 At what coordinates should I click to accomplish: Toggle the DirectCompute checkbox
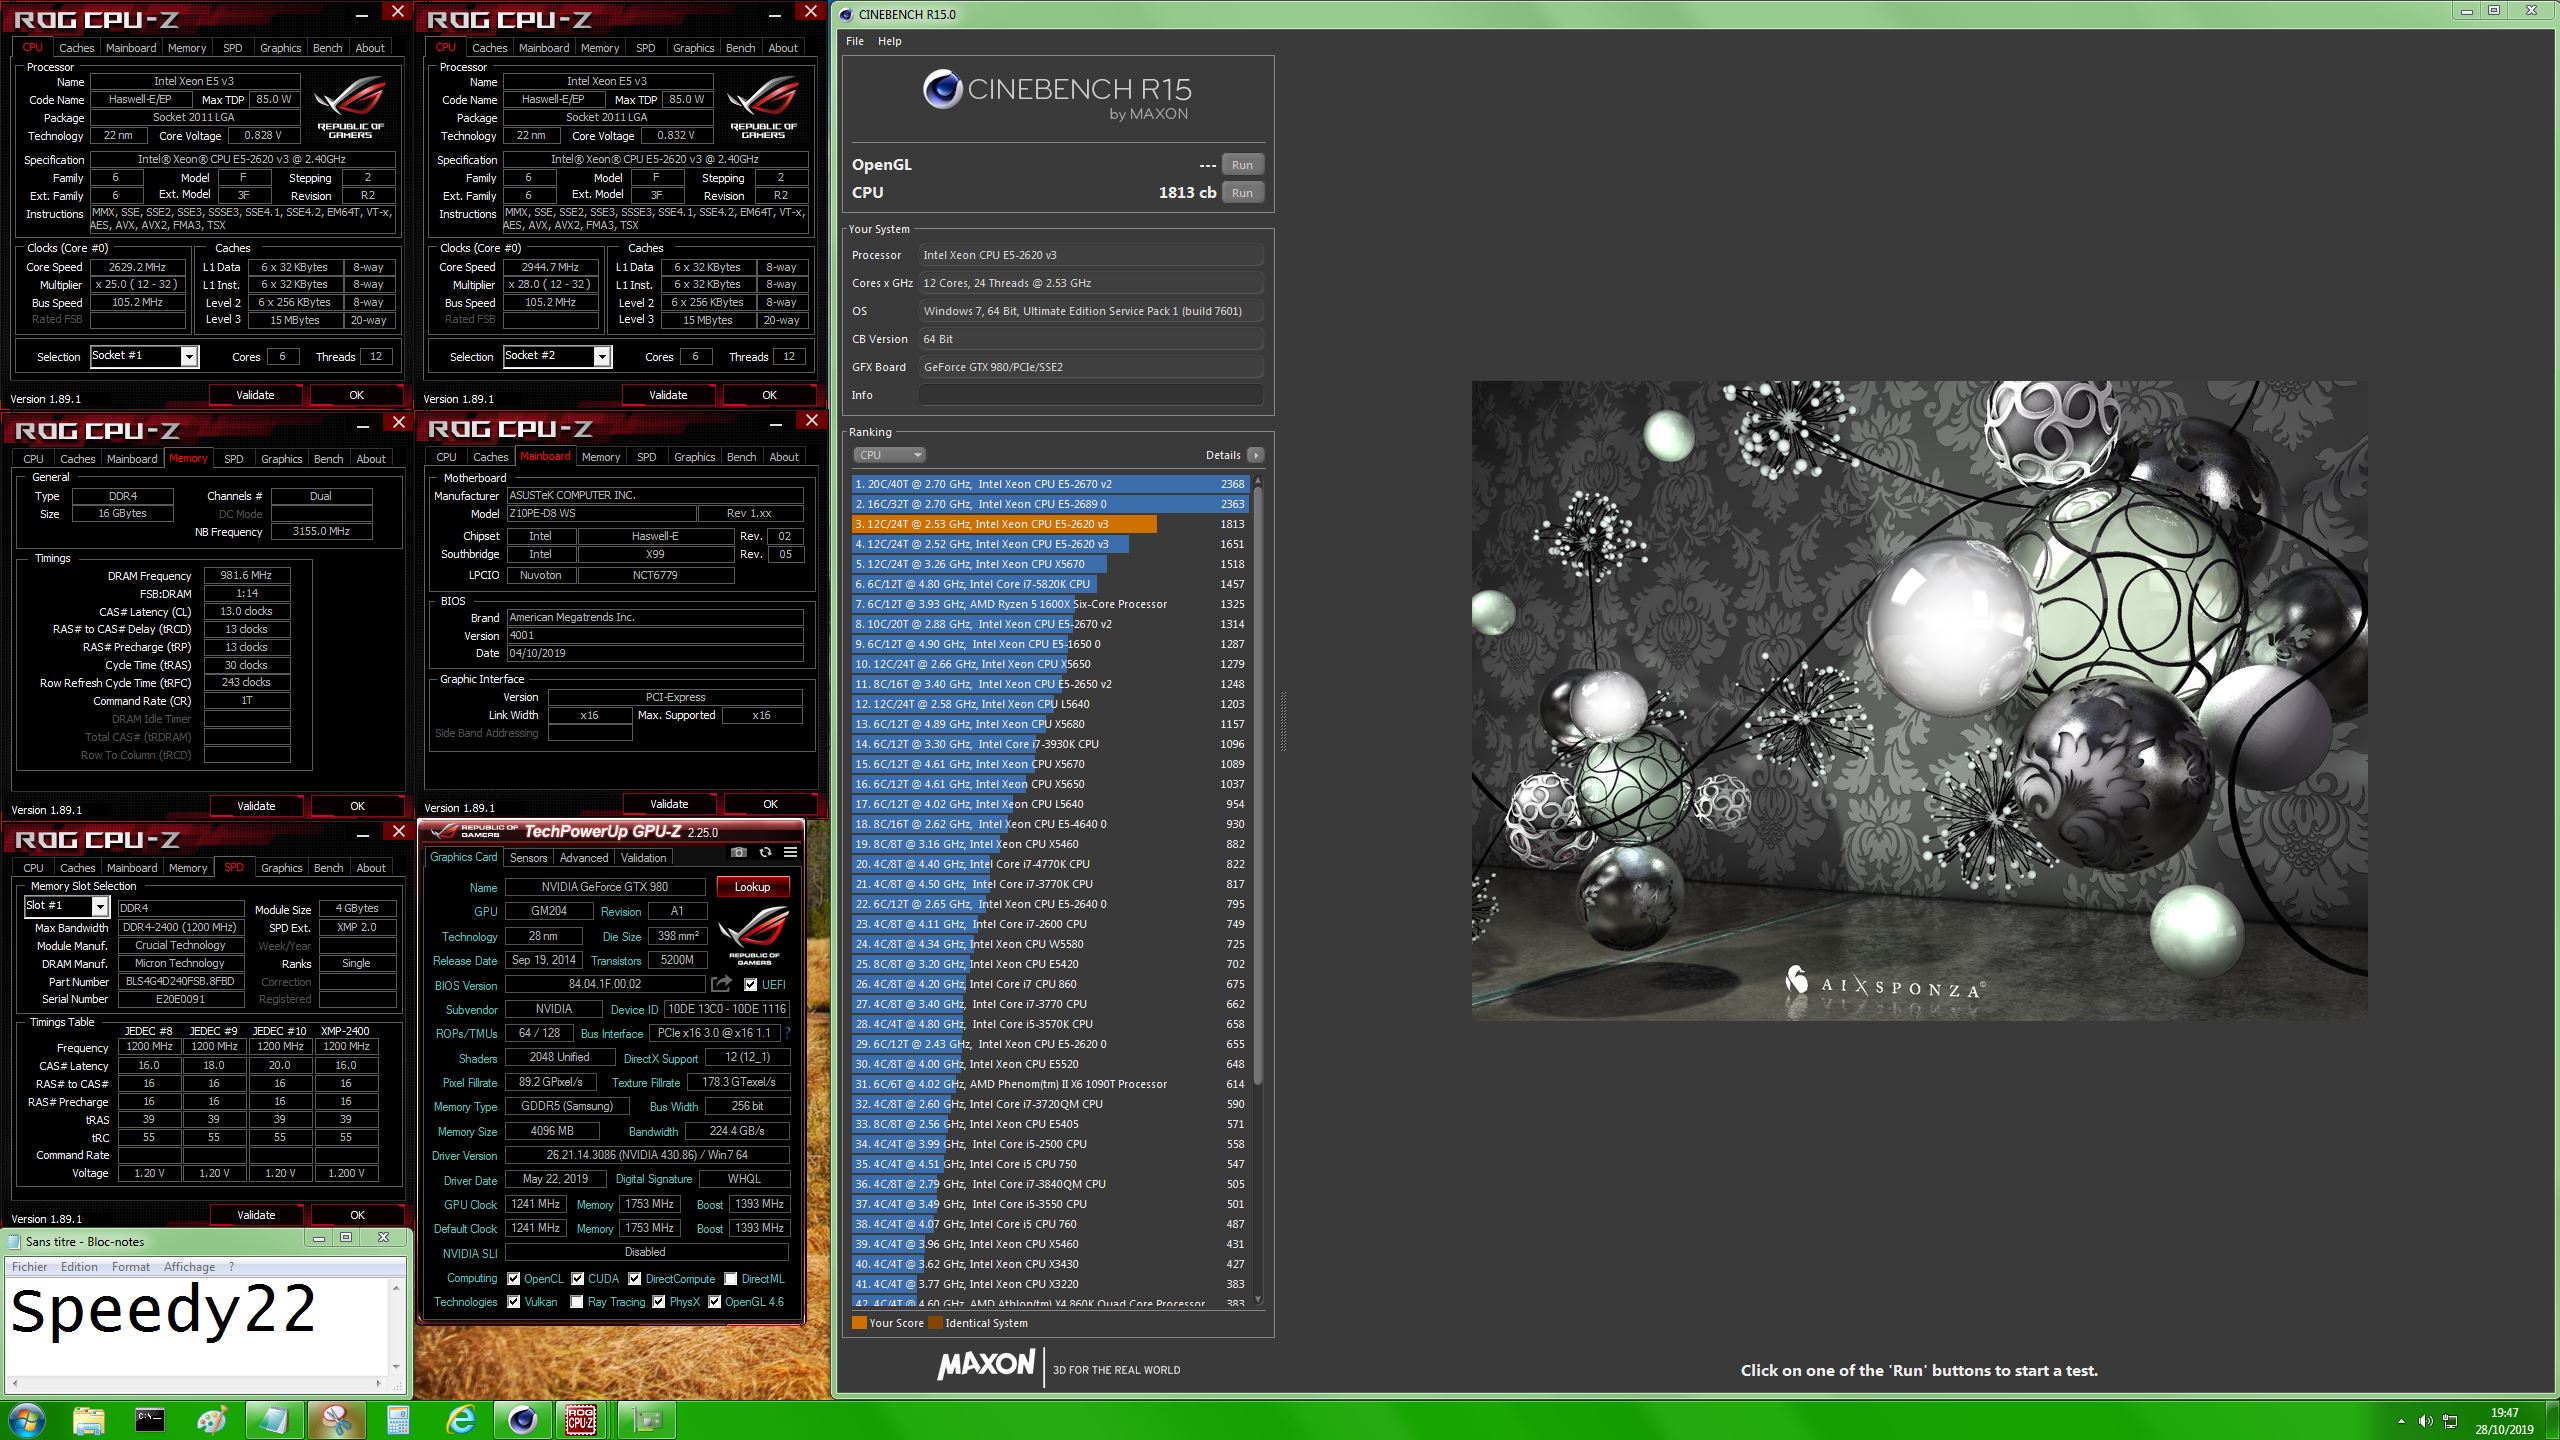click(x=634, y=1278)
